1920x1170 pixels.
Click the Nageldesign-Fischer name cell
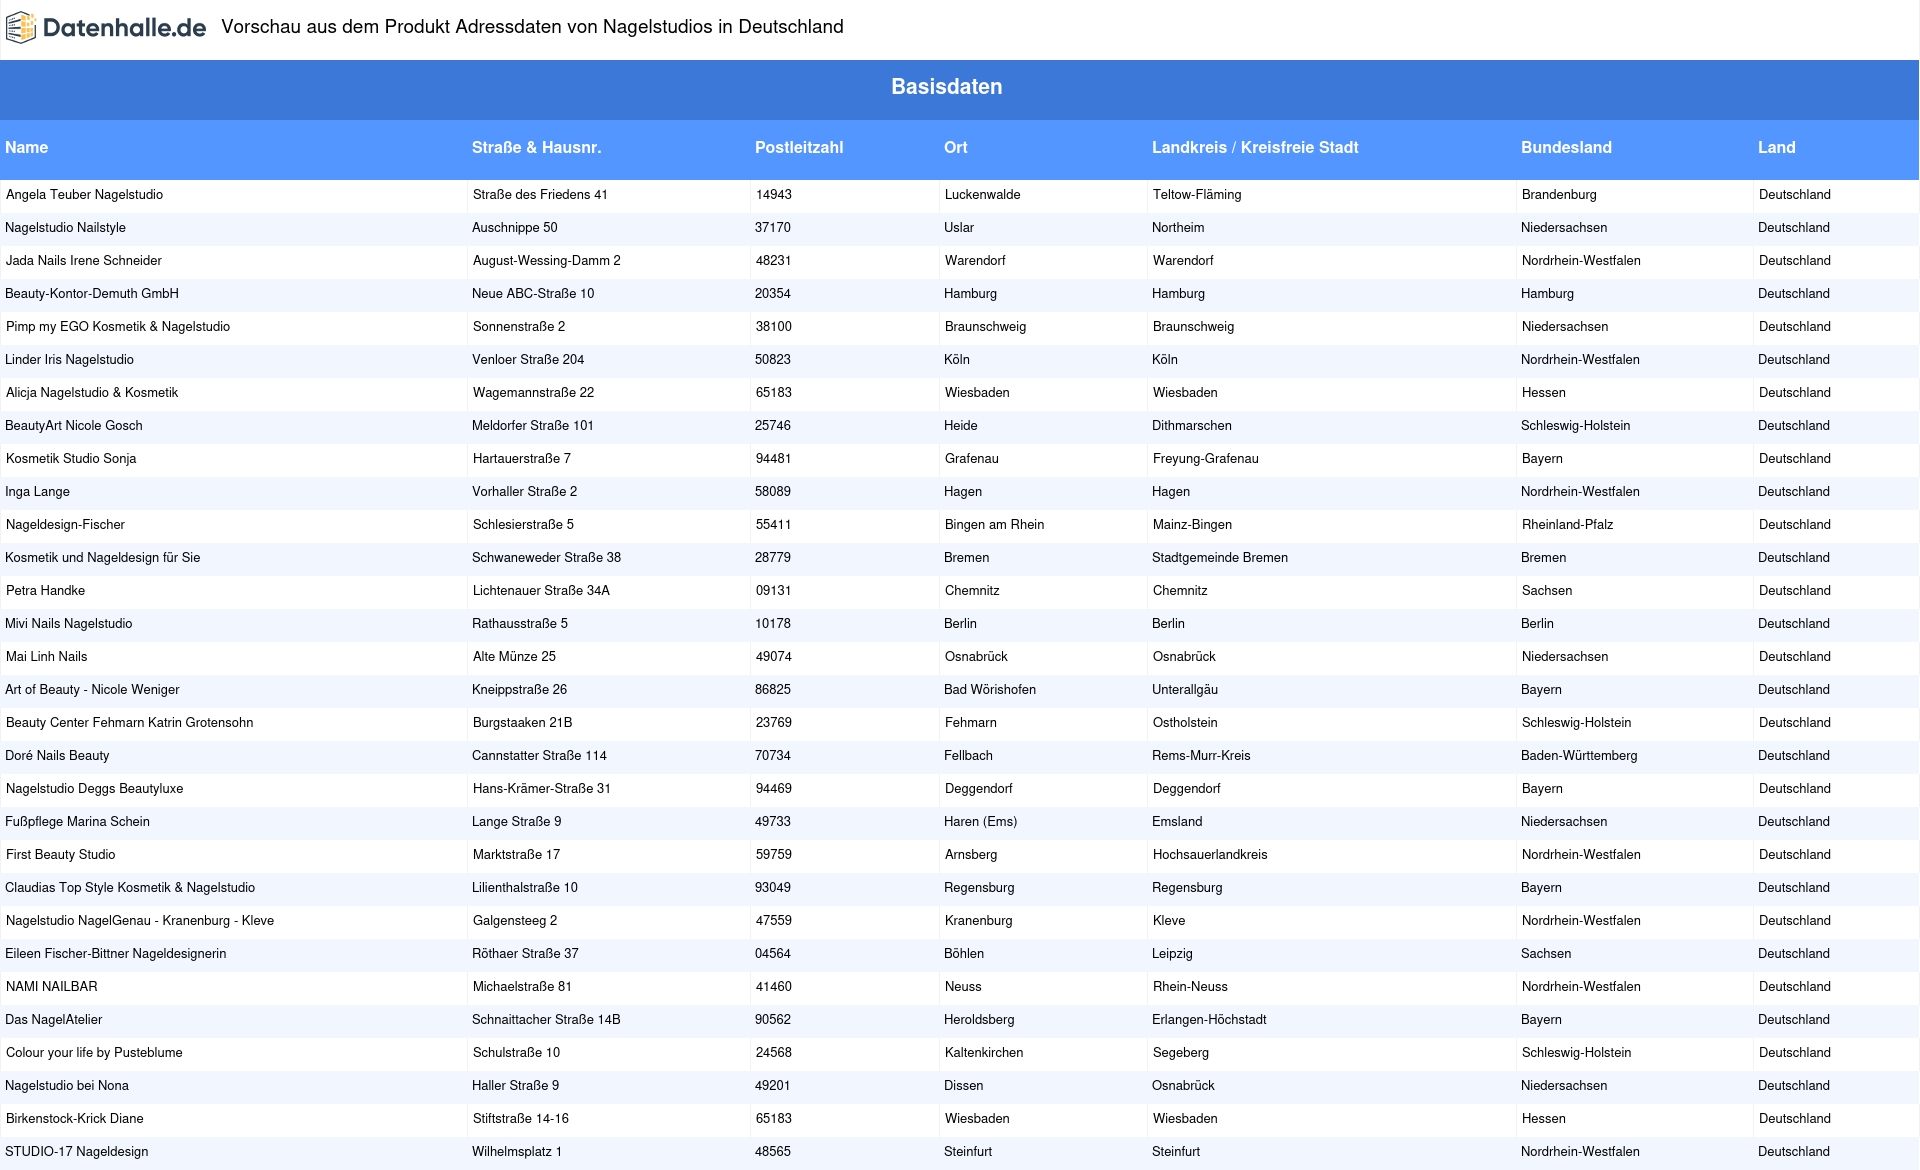point(65,525)
